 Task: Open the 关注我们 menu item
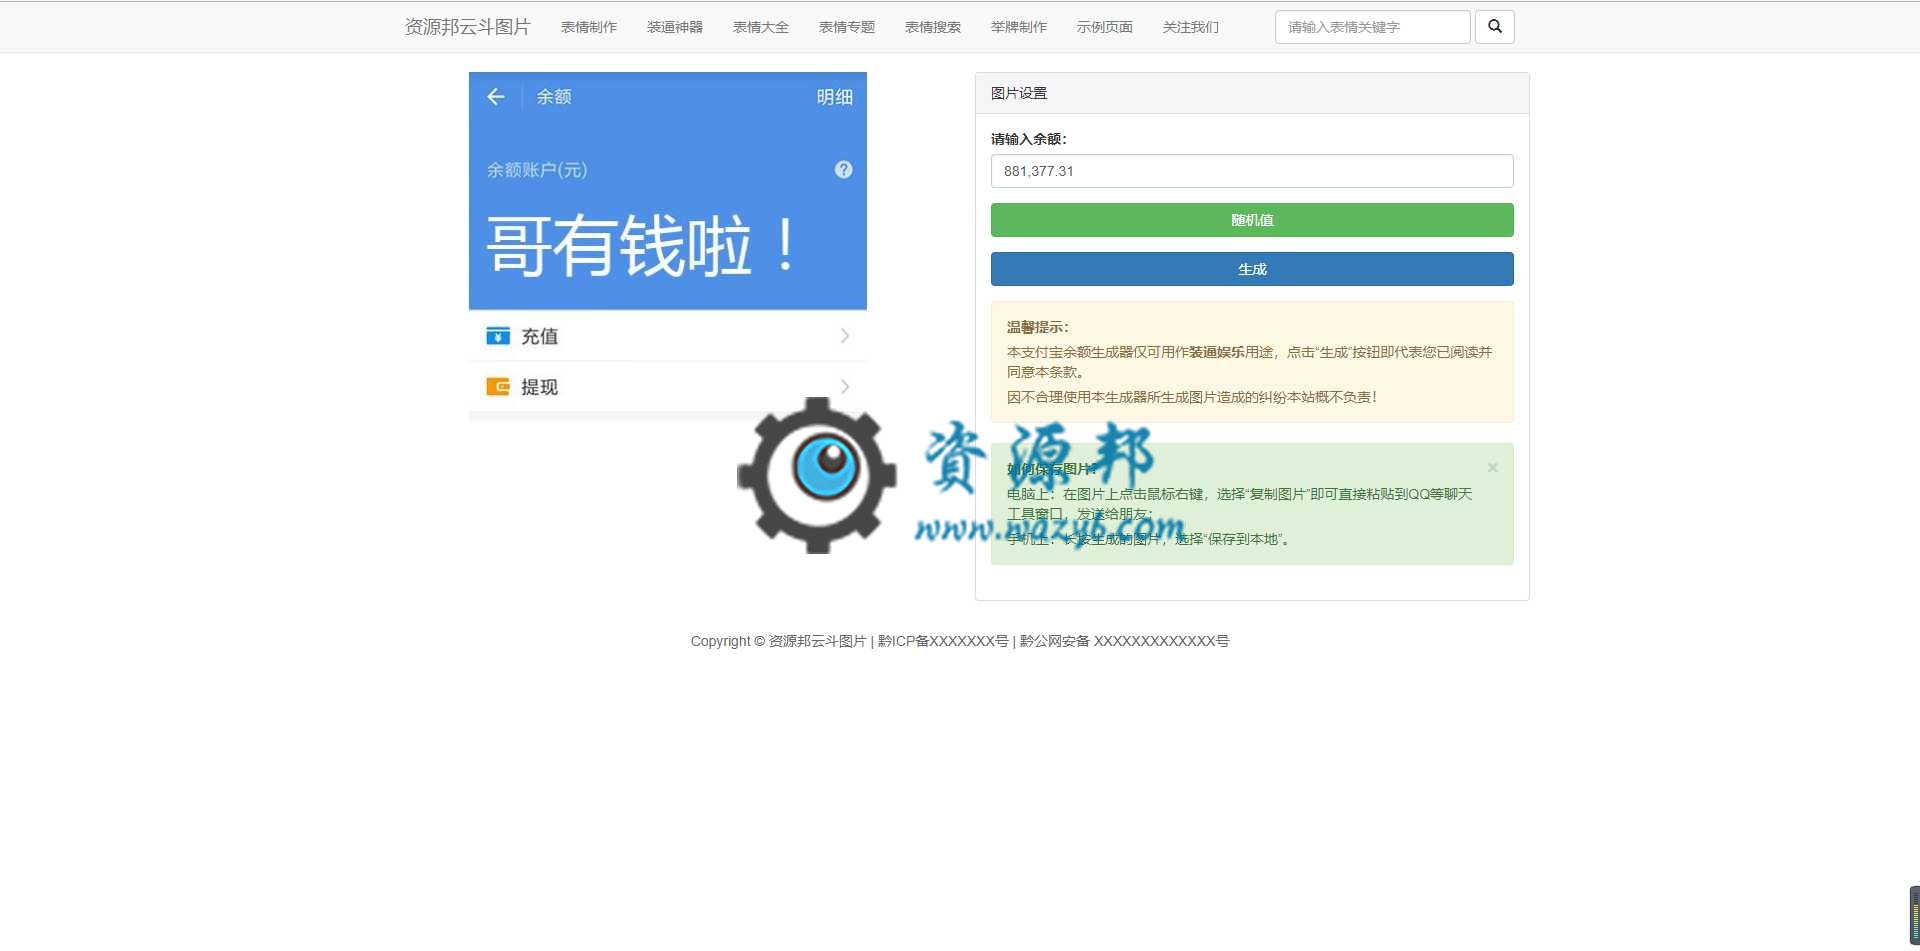pos(1191,27)
